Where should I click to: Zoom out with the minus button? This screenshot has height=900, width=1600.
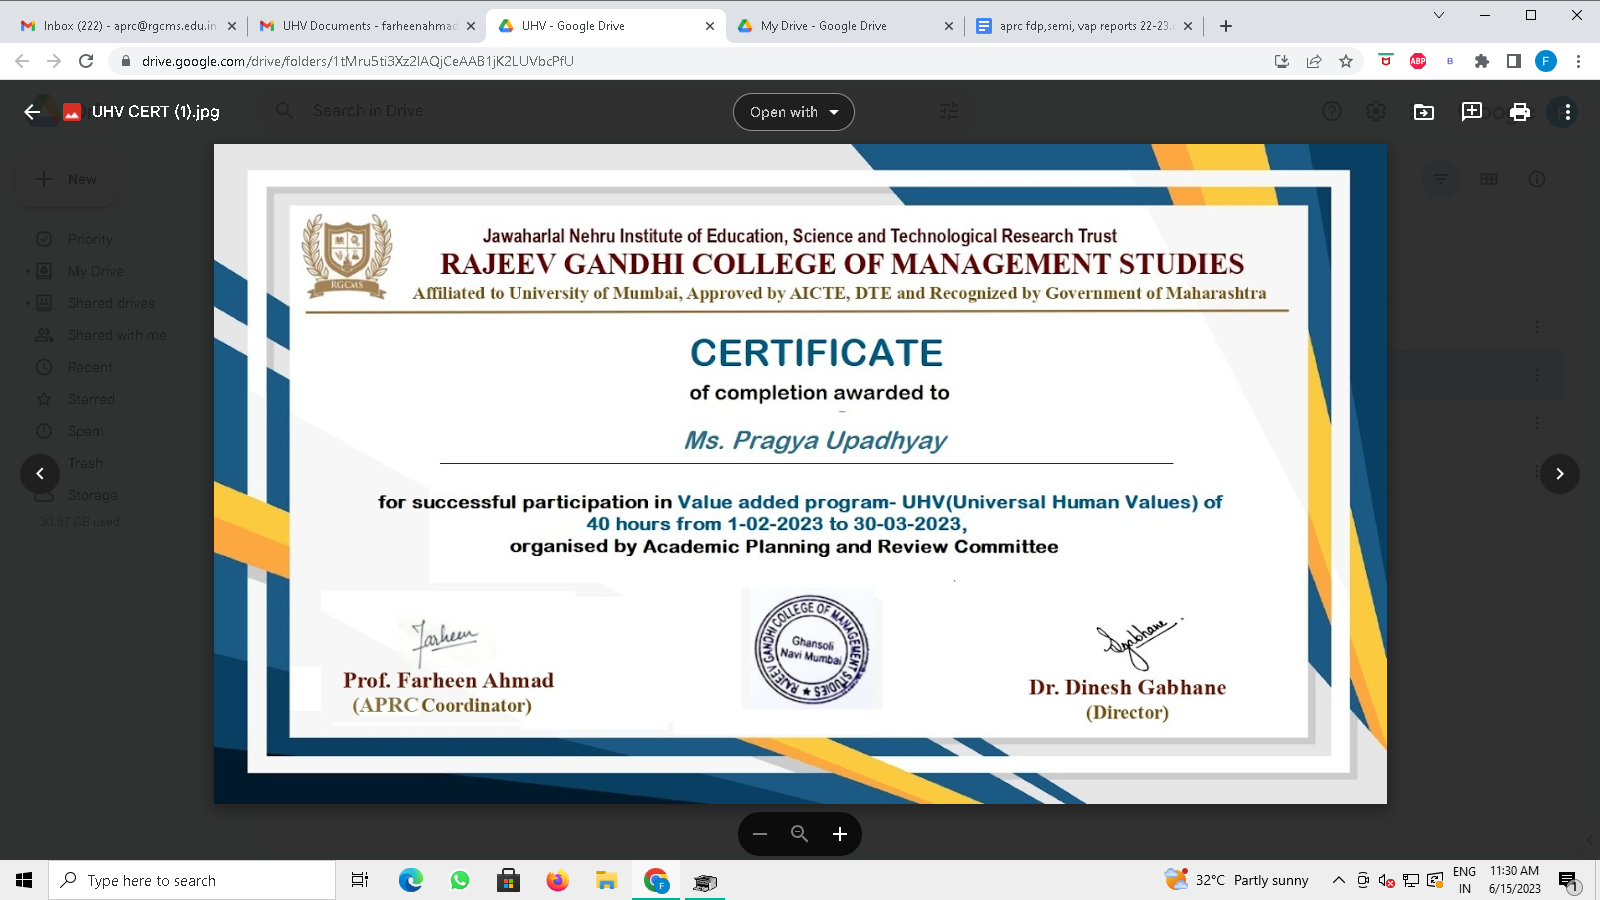point(760,834)
